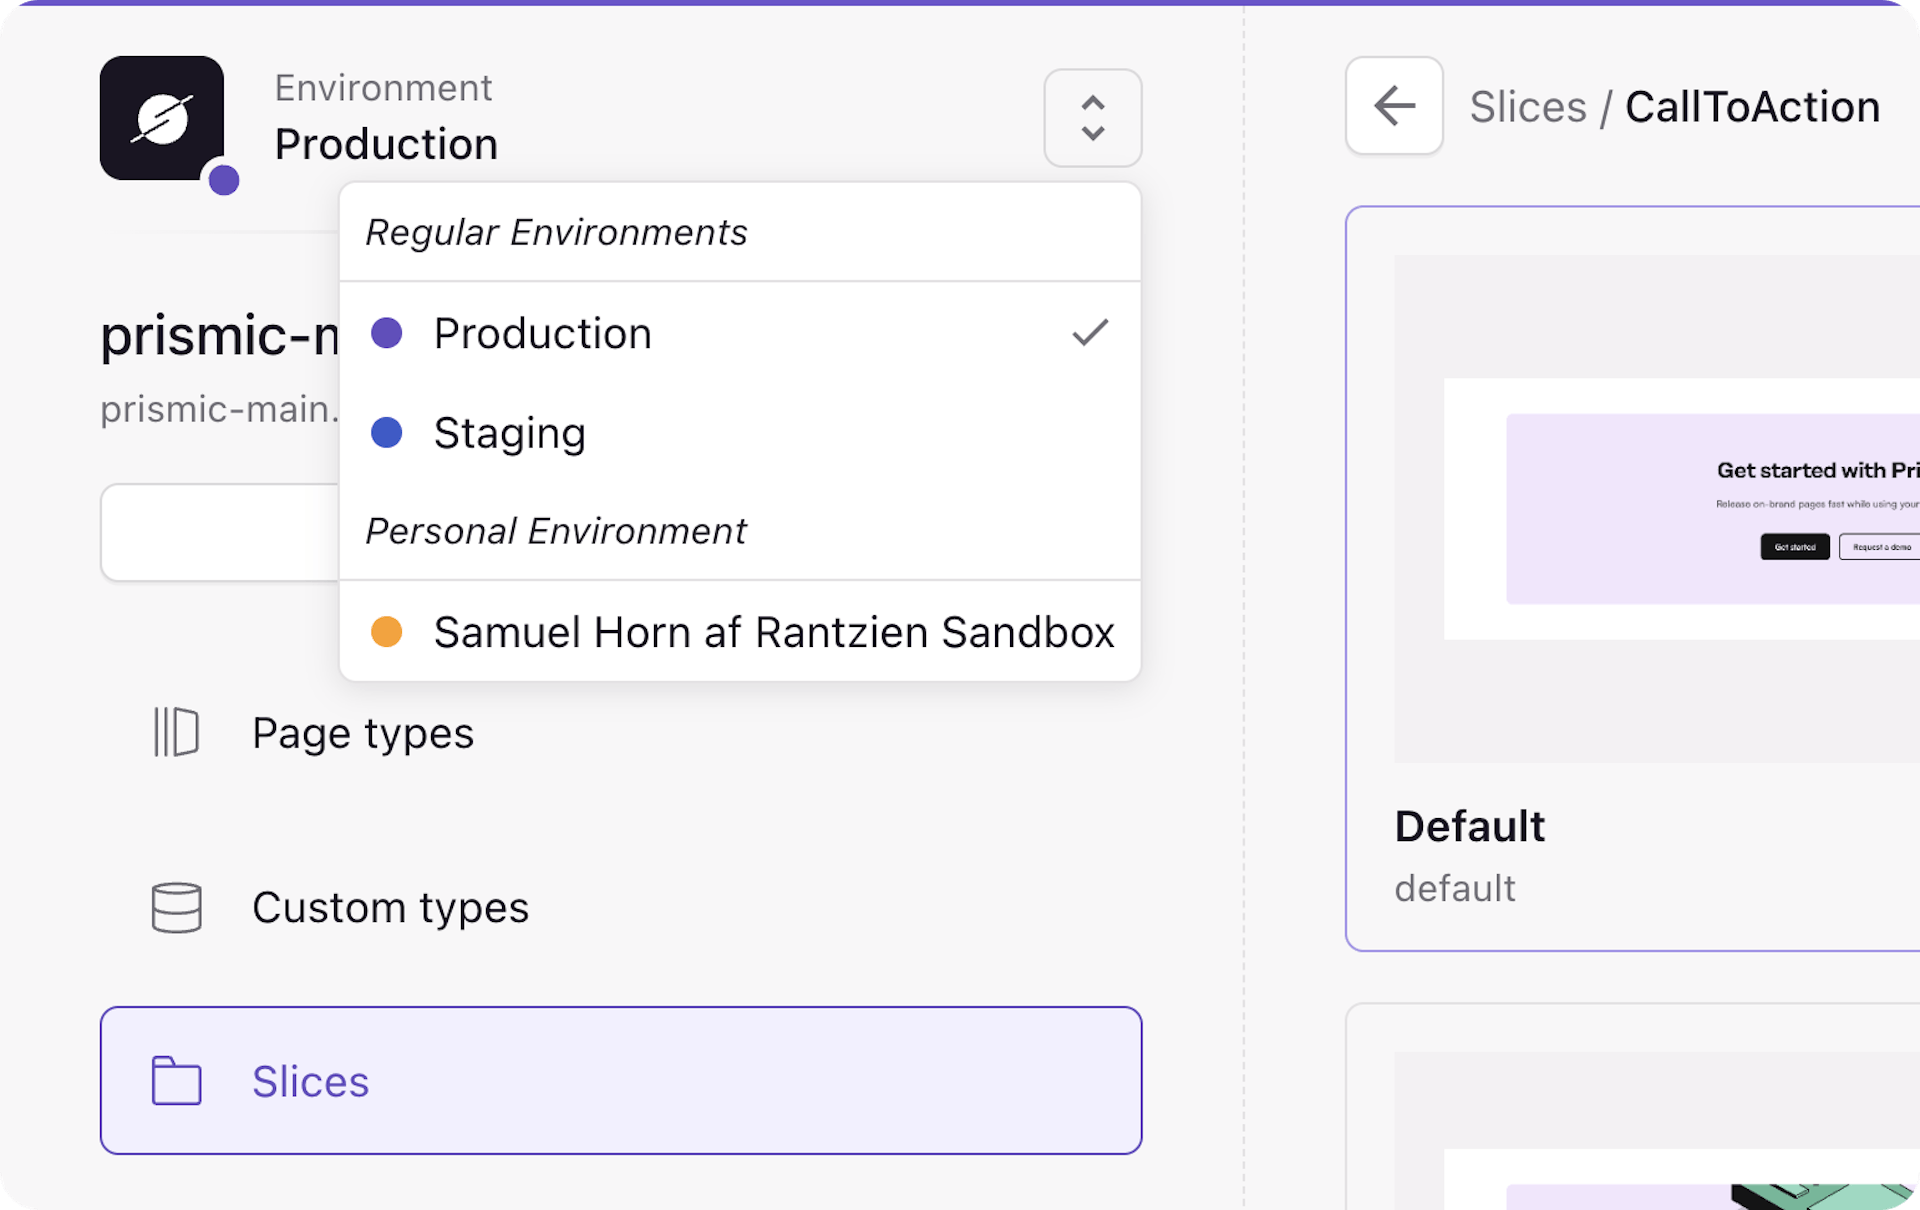Click the Get started button in preview
The image size is (1920, 1210).
tap(1794, 547)
